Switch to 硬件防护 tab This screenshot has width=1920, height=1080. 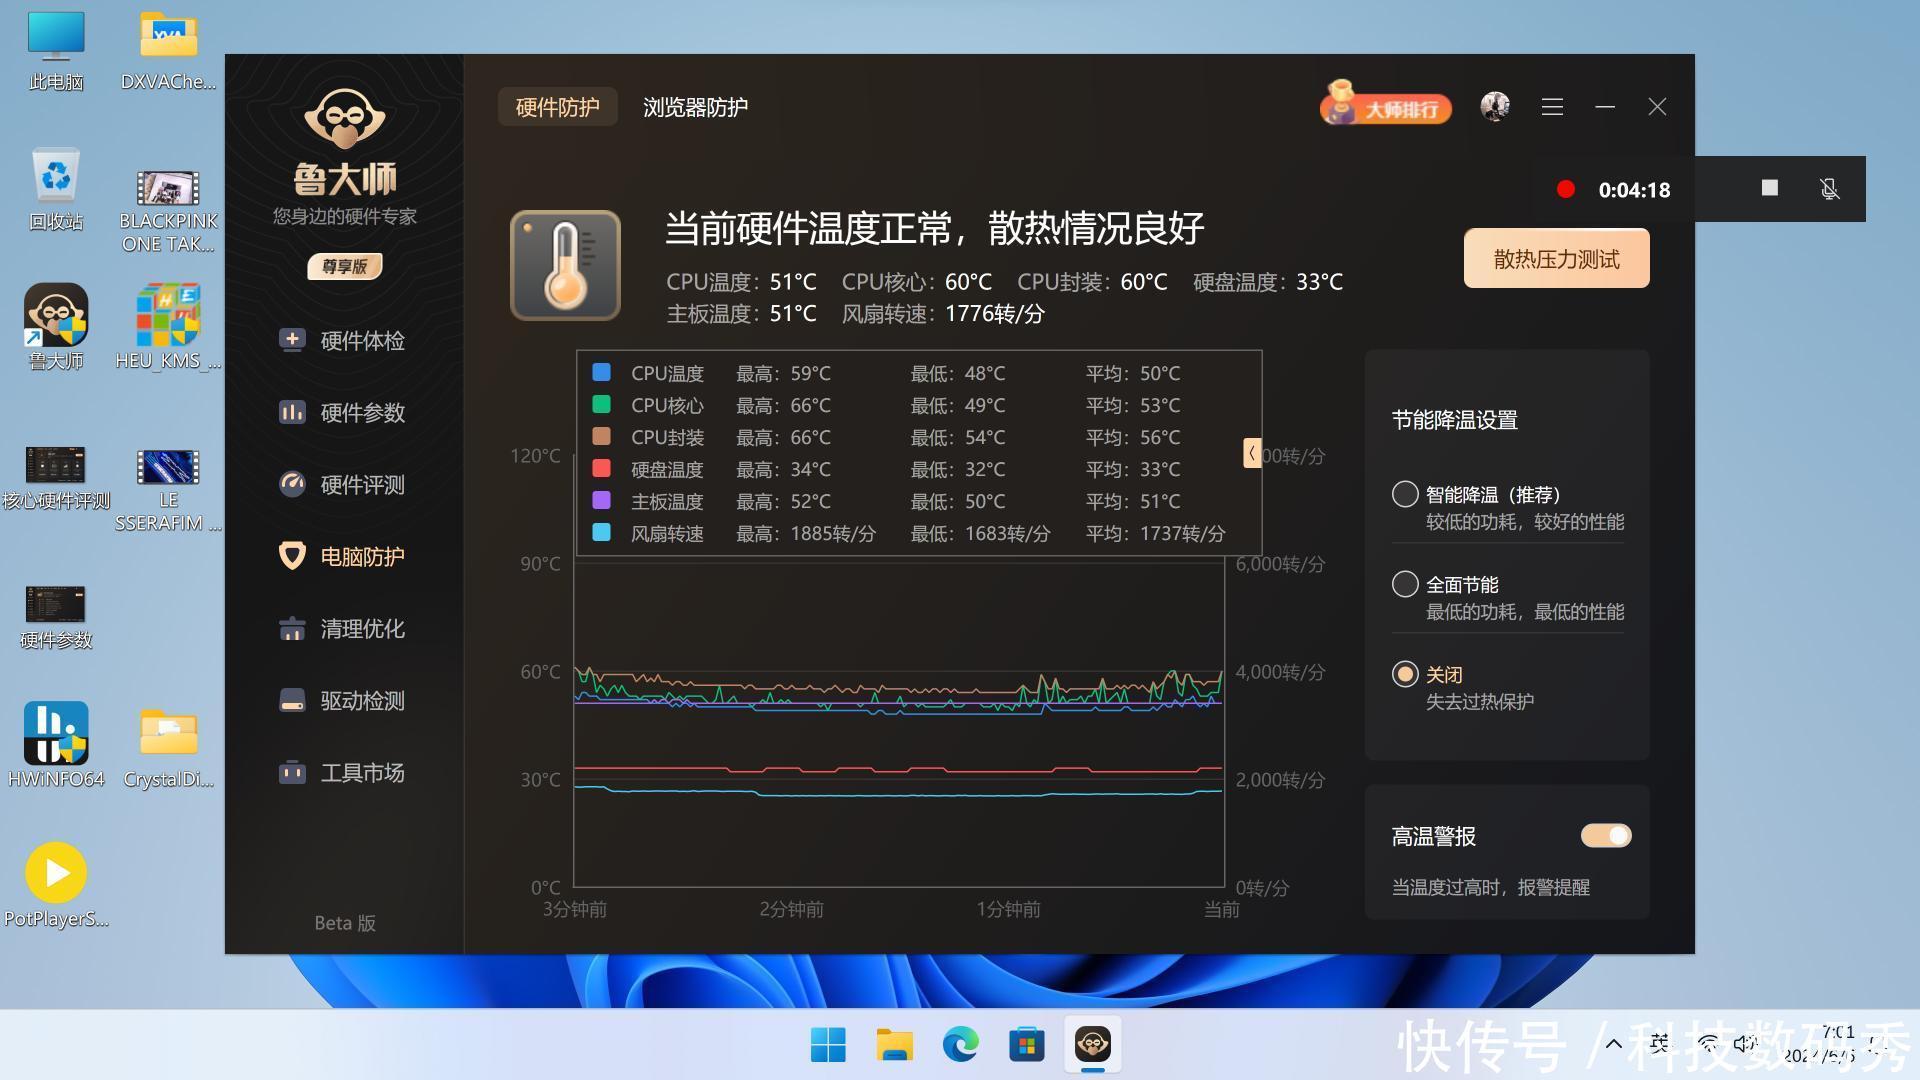(557, 107)
